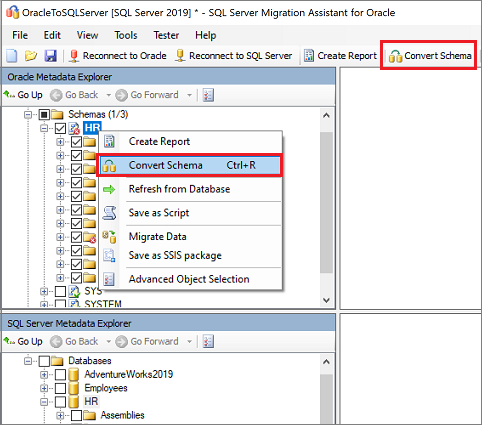Click the Schemas folder icon

click(x=57, y=115)
